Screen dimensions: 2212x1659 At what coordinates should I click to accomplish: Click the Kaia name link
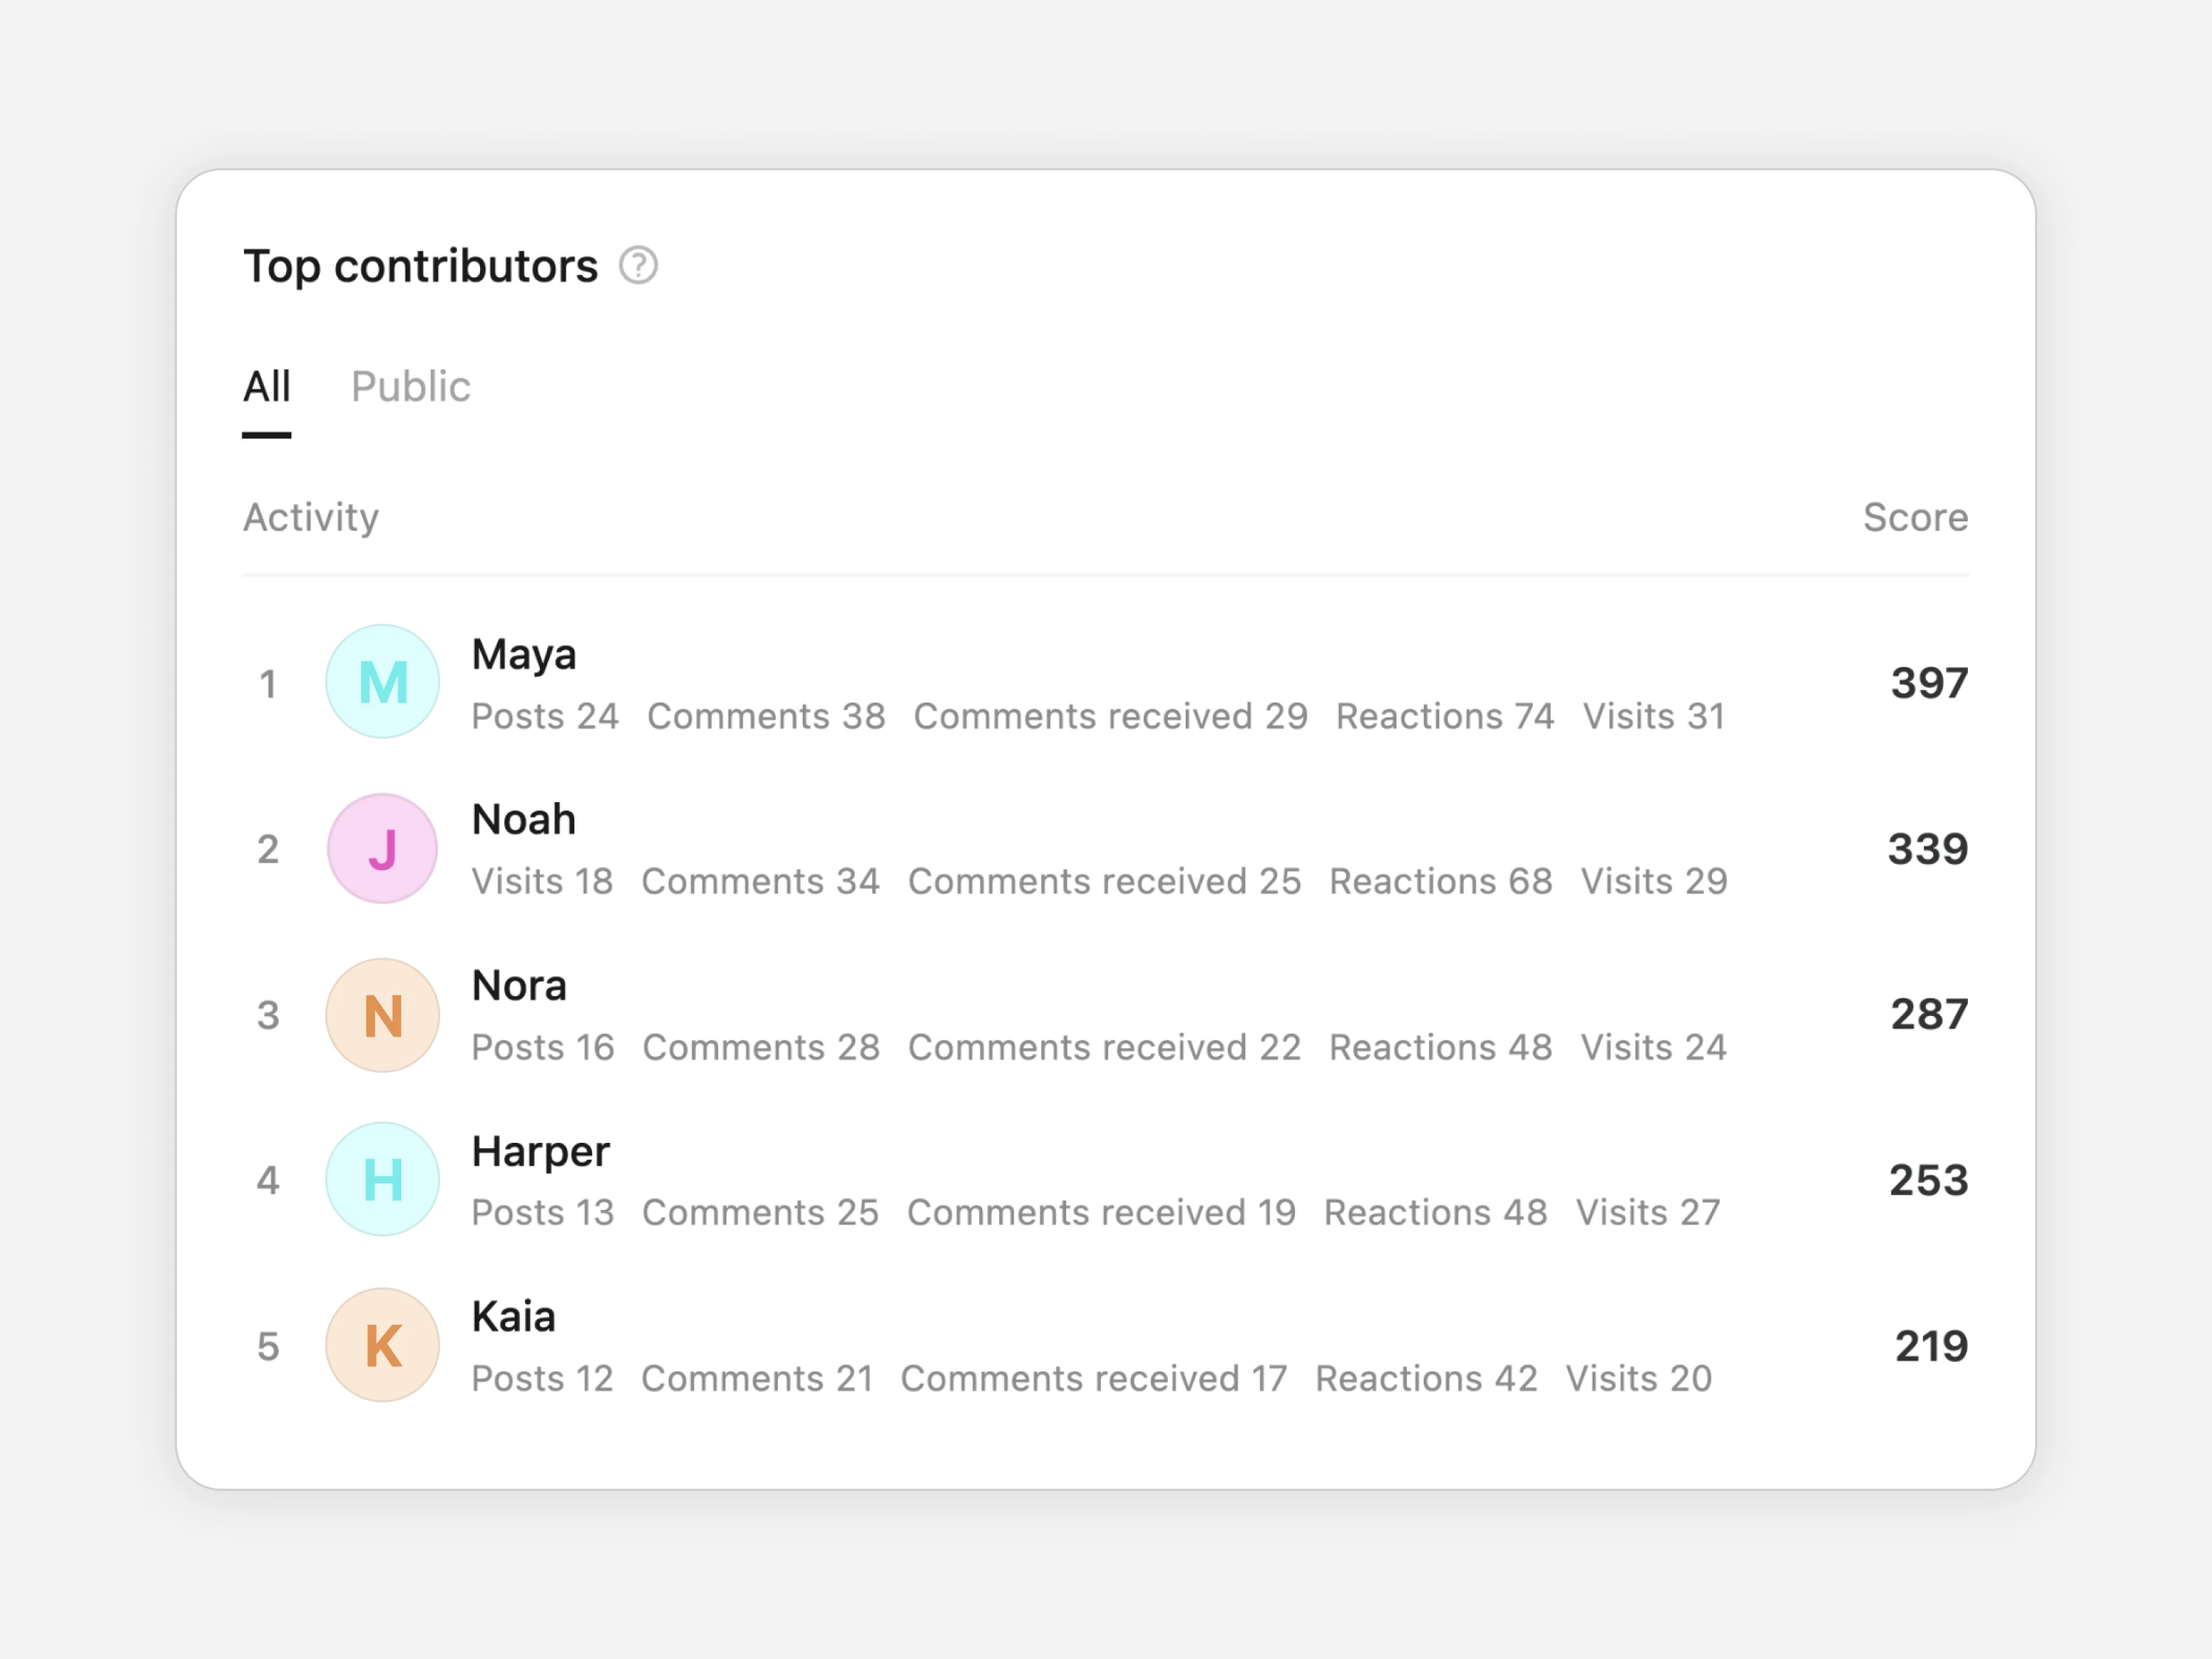513,1317
